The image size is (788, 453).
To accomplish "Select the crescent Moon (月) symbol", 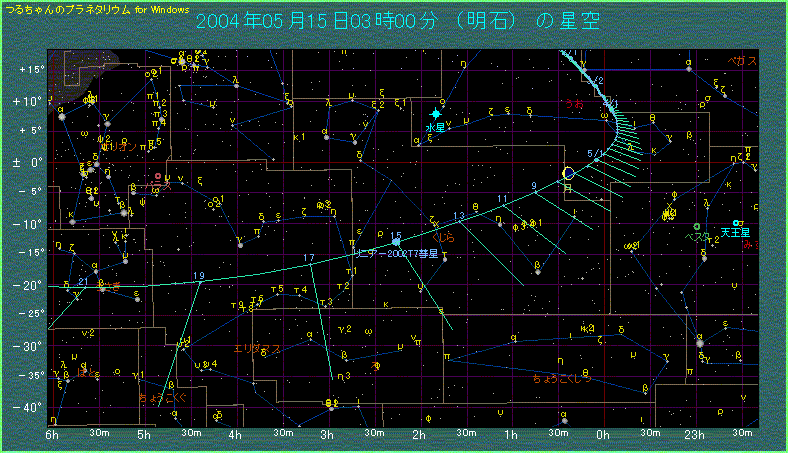I will [569, 173].
